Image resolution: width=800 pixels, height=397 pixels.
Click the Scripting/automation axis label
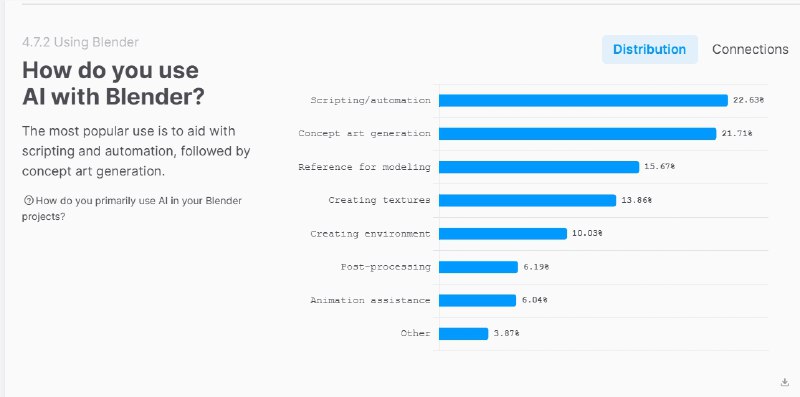[x=370, y=101]
